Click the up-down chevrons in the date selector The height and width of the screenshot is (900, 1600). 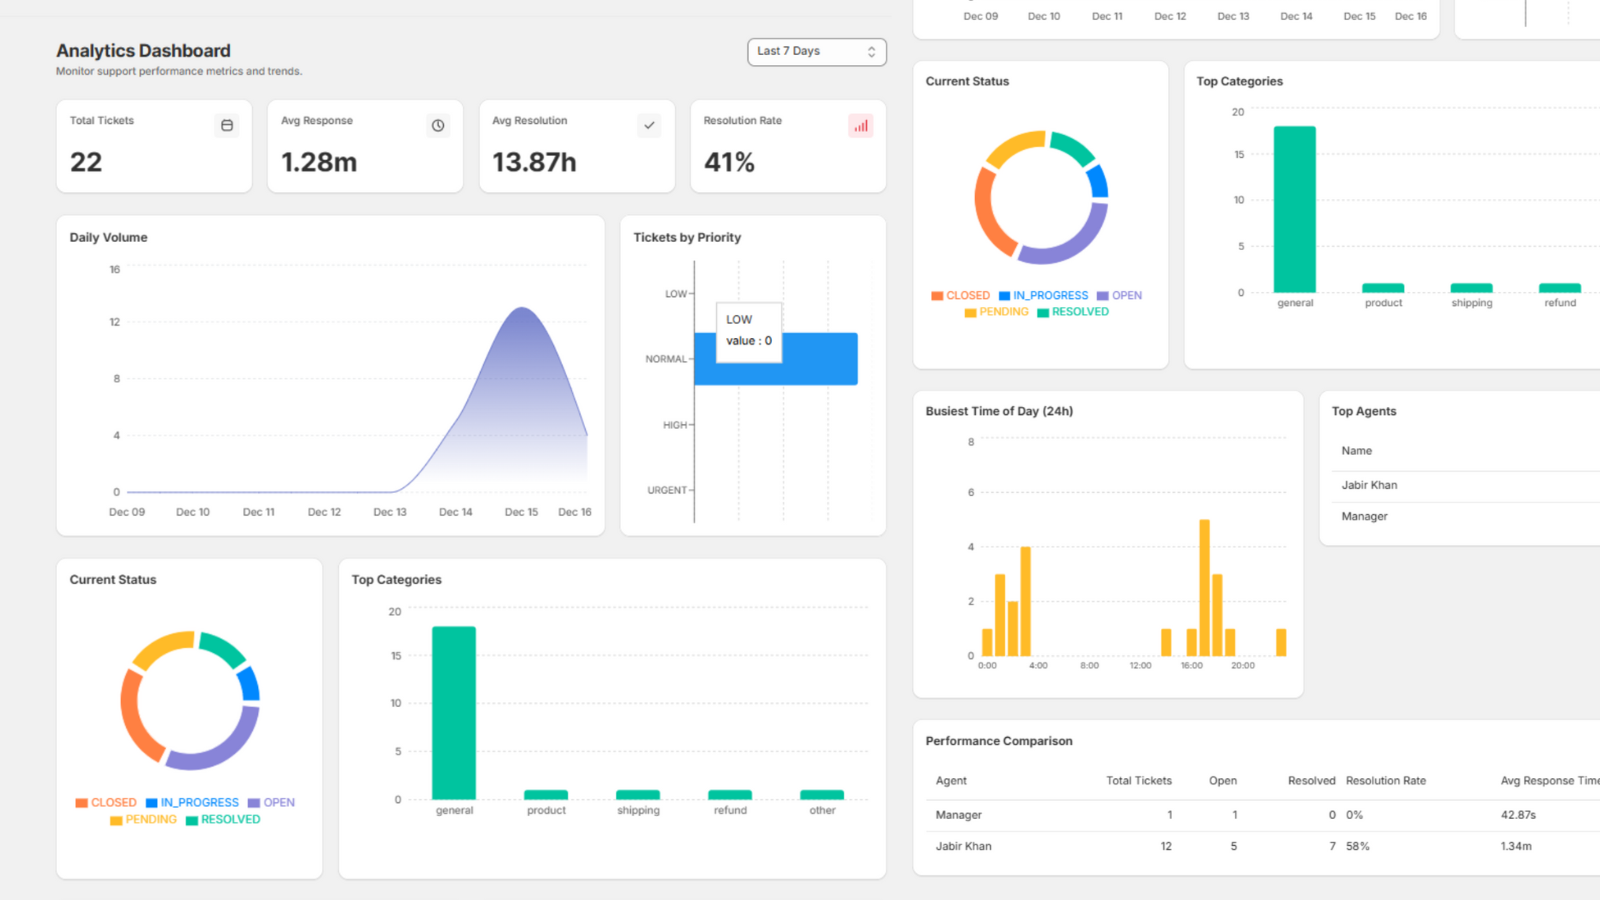[870, 51]
